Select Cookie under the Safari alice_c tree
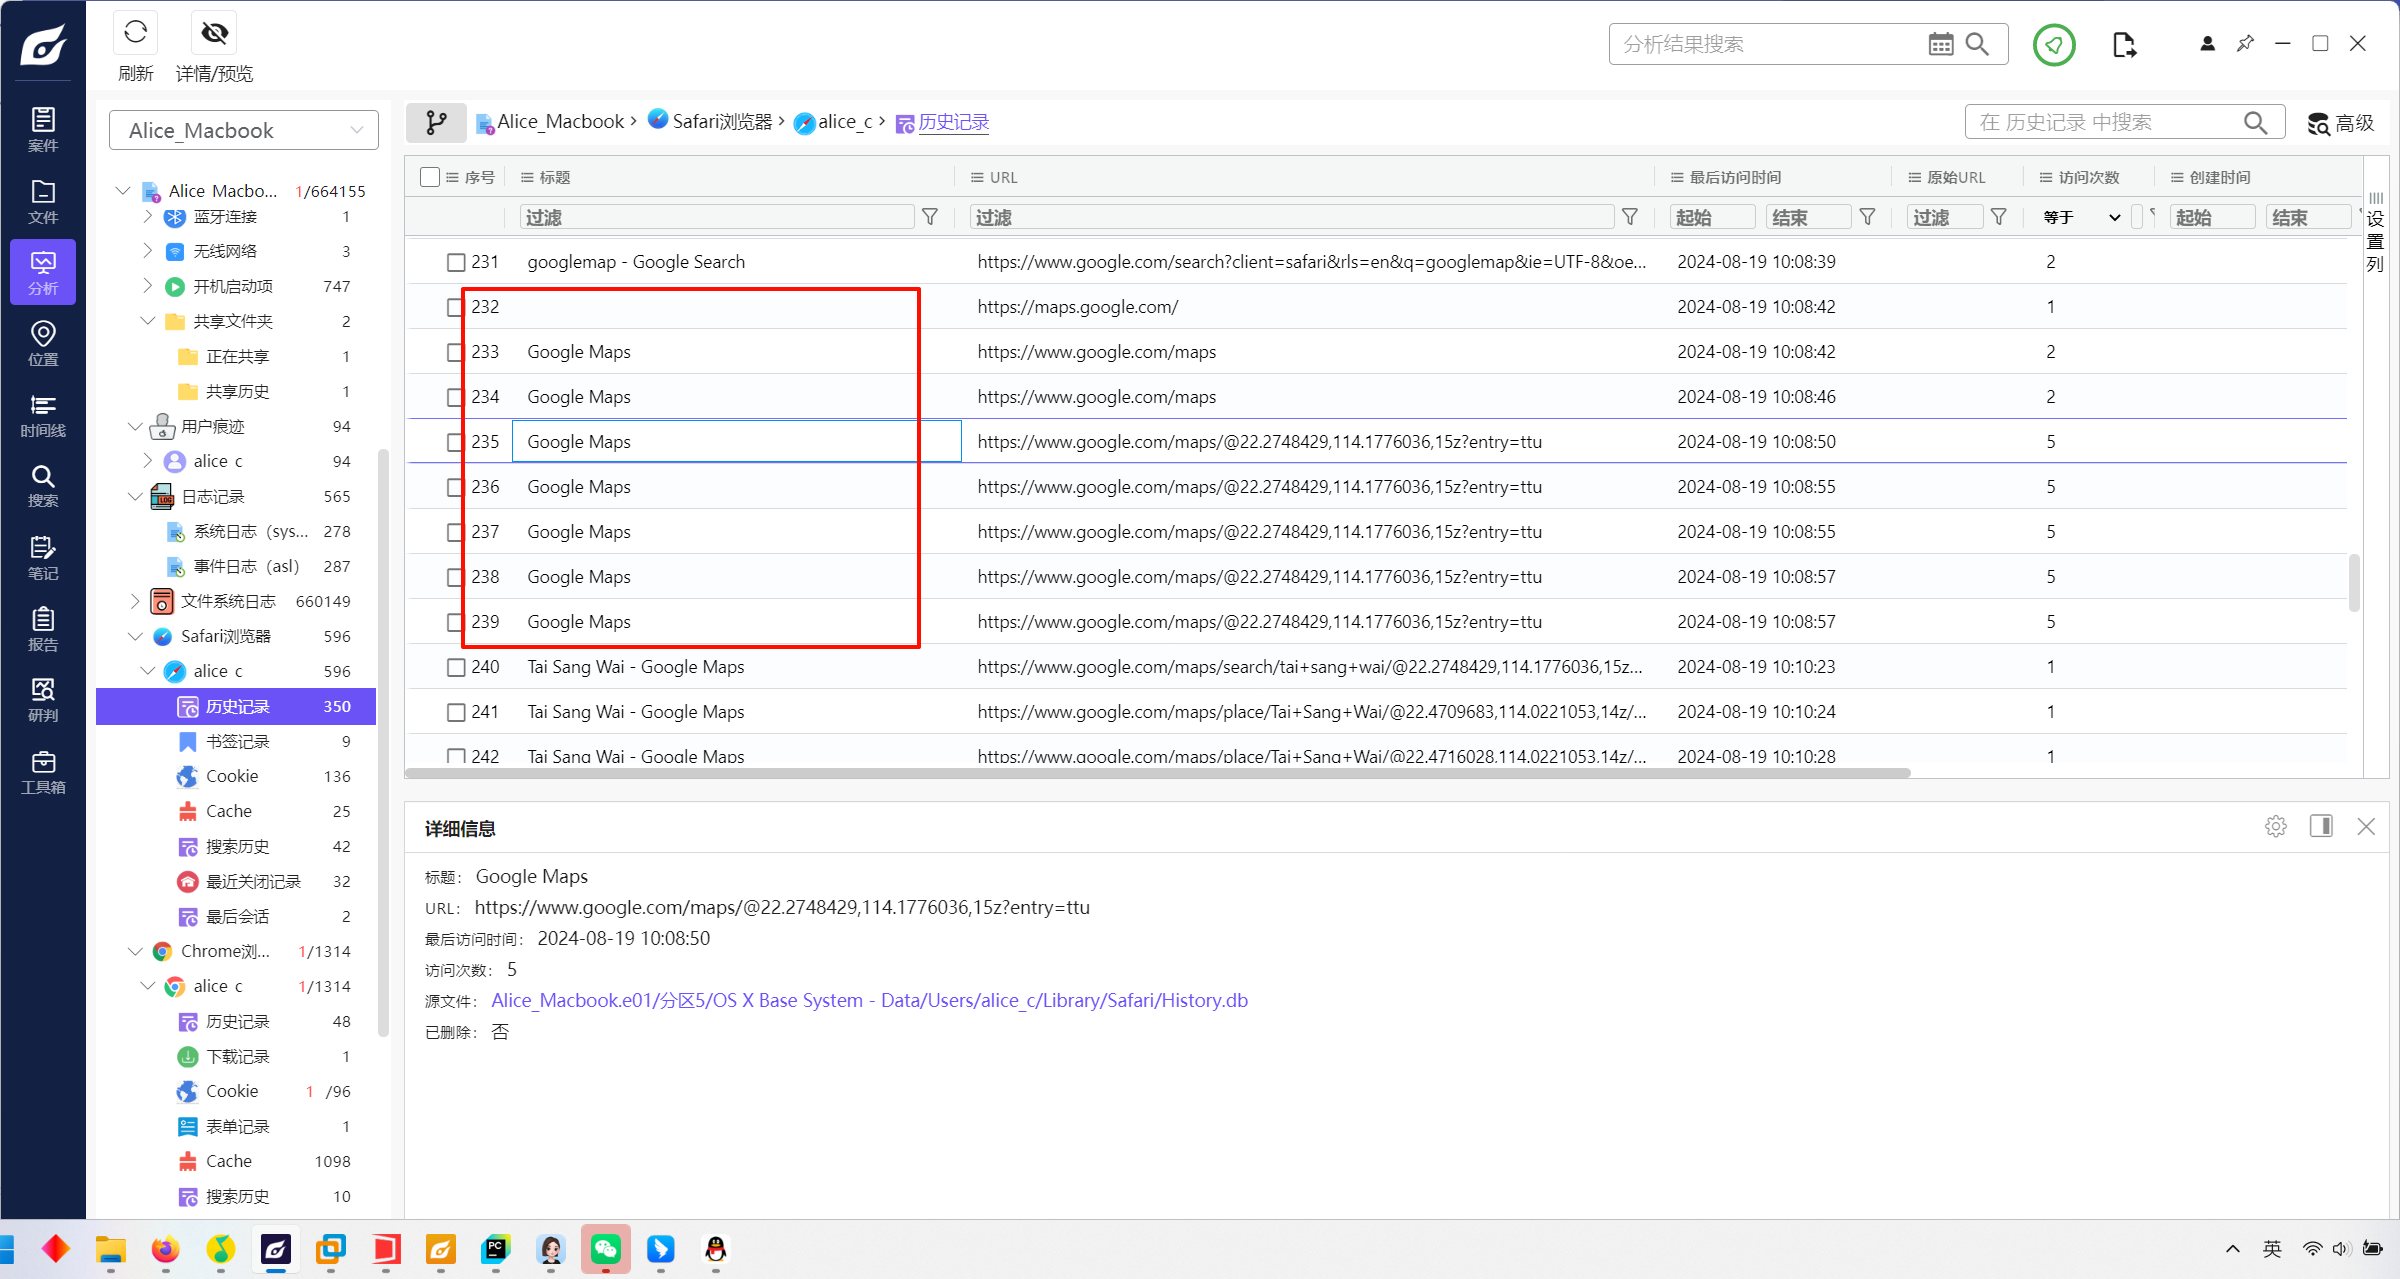Viewport: 2400px width, 1279px height. [x=232, y=776]
